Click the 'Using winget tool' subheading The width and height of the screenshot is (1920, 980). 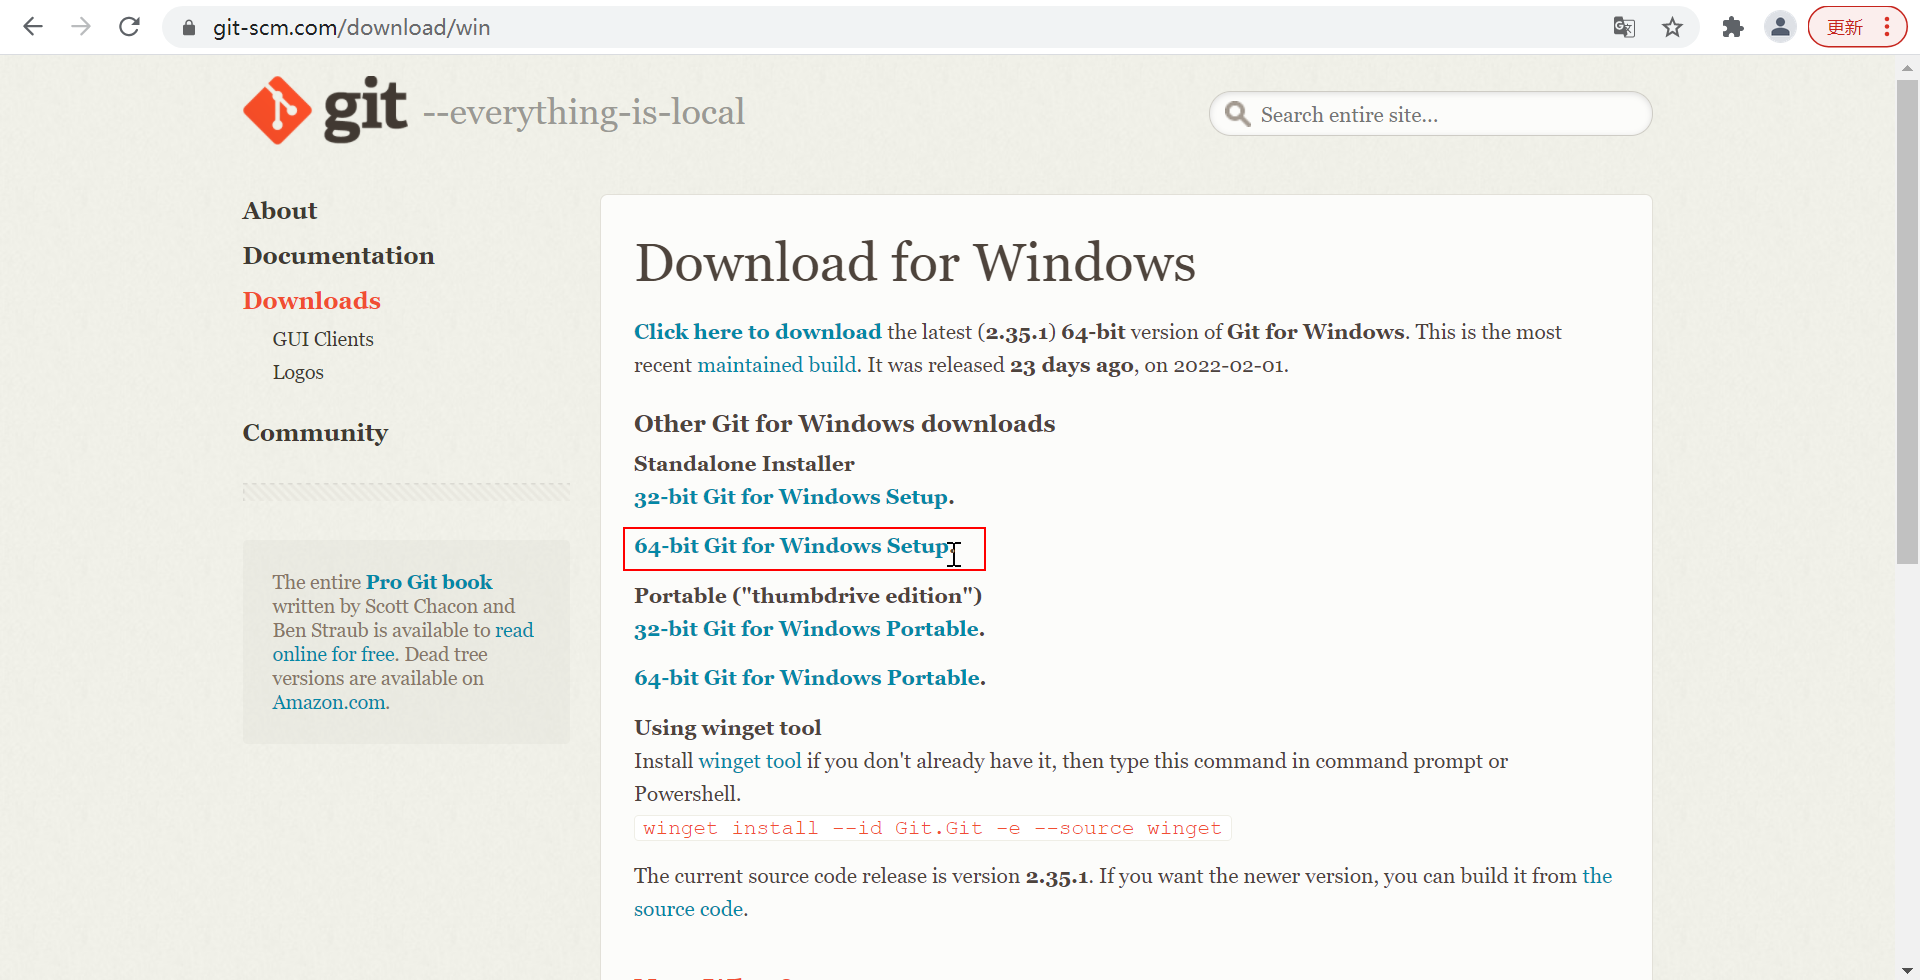point(728,728)
